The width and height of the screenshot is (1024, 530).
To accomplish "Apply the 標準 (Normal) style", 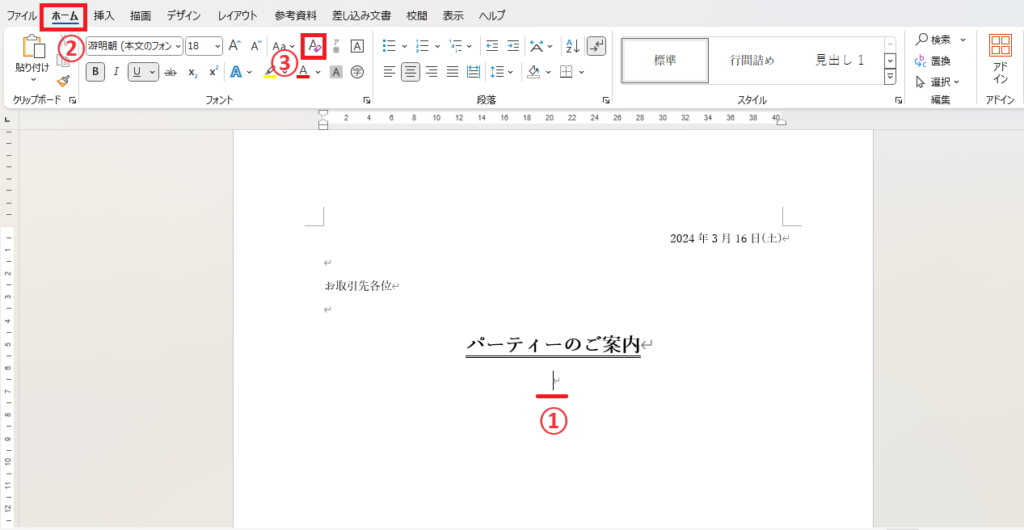I will click(665, 61).
